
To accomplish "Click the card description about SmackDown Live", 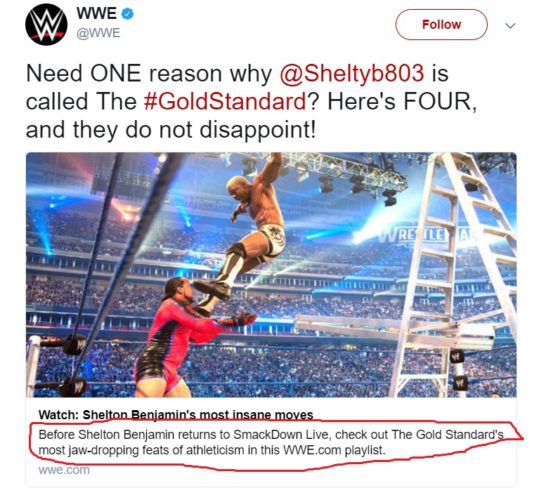I will coord(271,442).
